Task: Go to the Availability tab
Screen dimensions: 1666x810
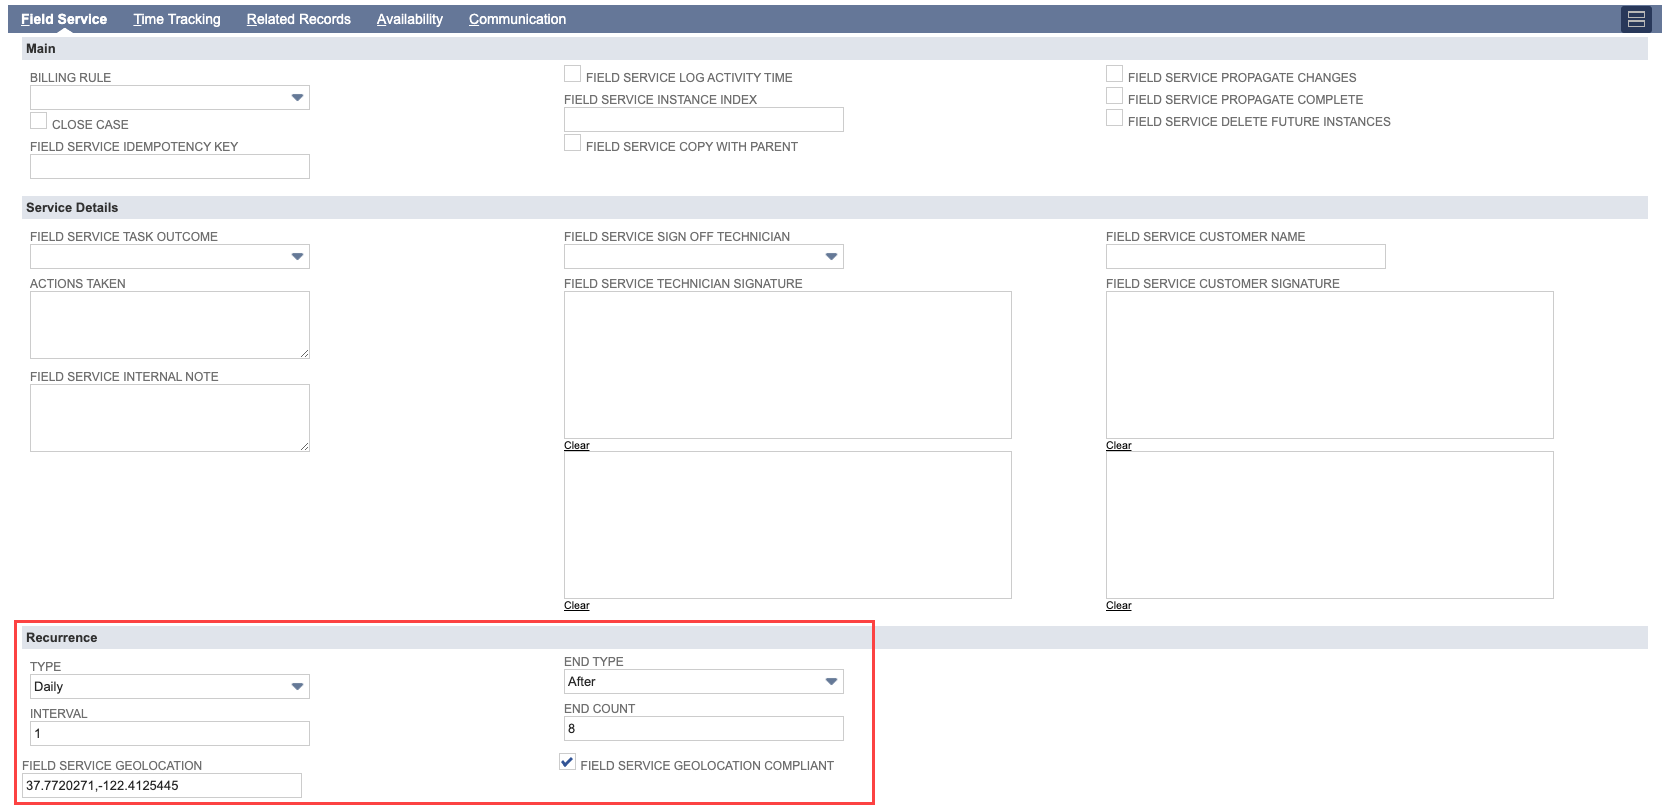Action: pos(410,19)
